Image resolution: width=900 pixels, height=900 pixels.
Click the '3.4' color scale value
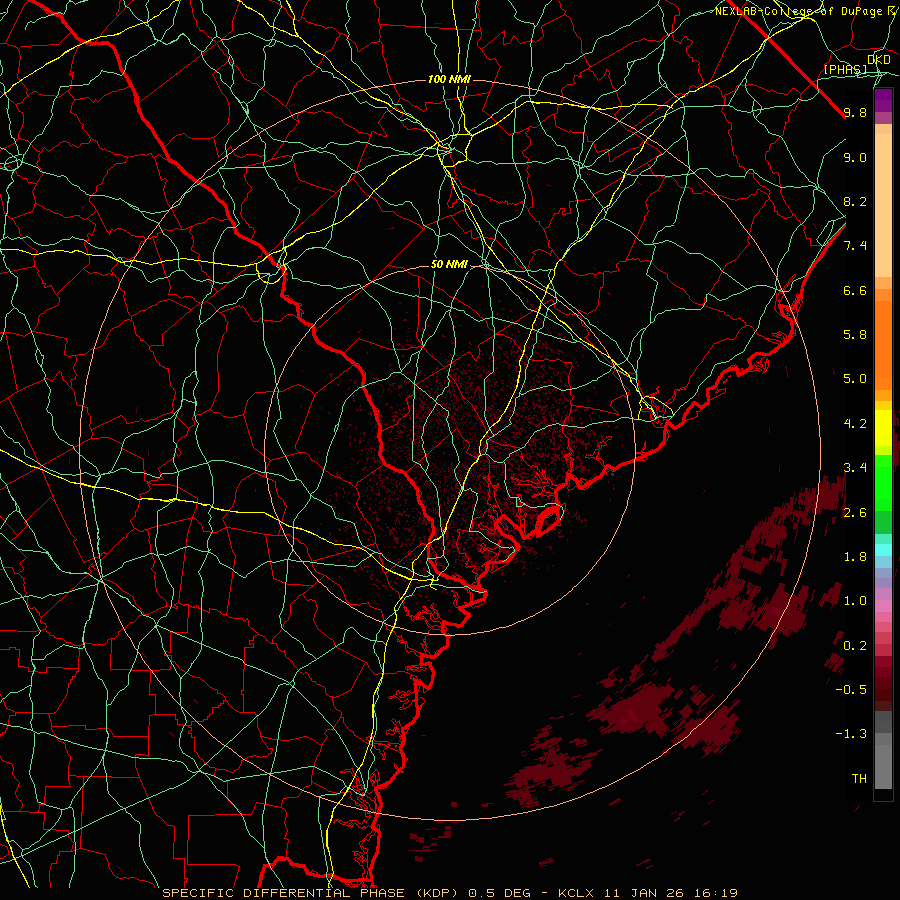pos(855,468)
